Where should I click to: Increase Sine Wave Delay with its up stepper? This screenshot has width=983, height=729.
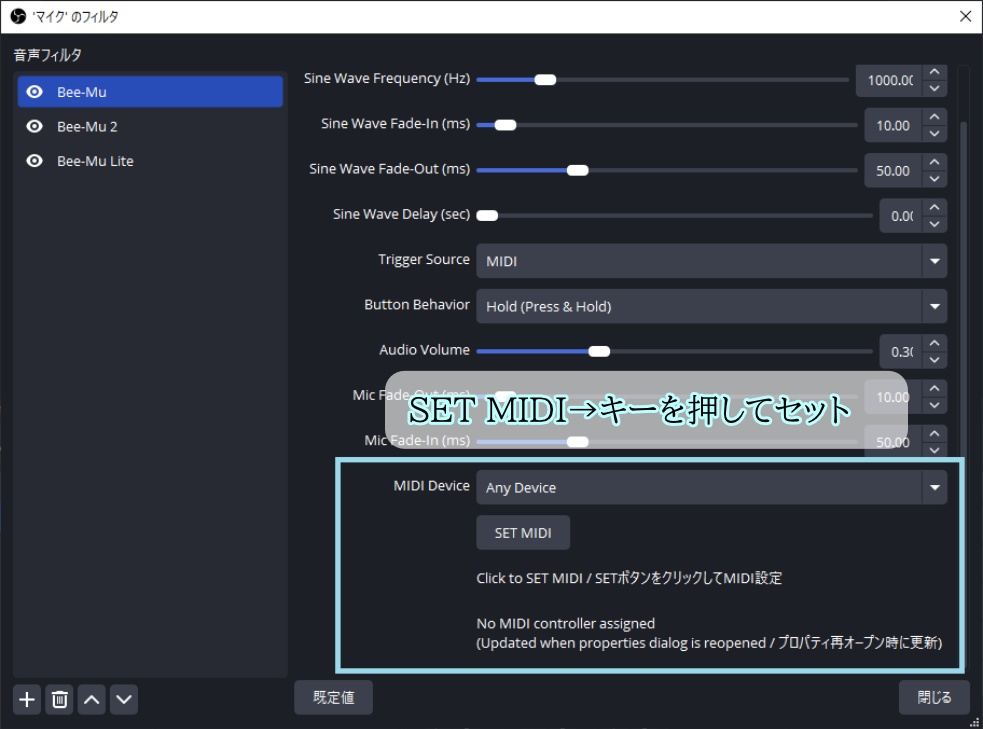point(934,208)
